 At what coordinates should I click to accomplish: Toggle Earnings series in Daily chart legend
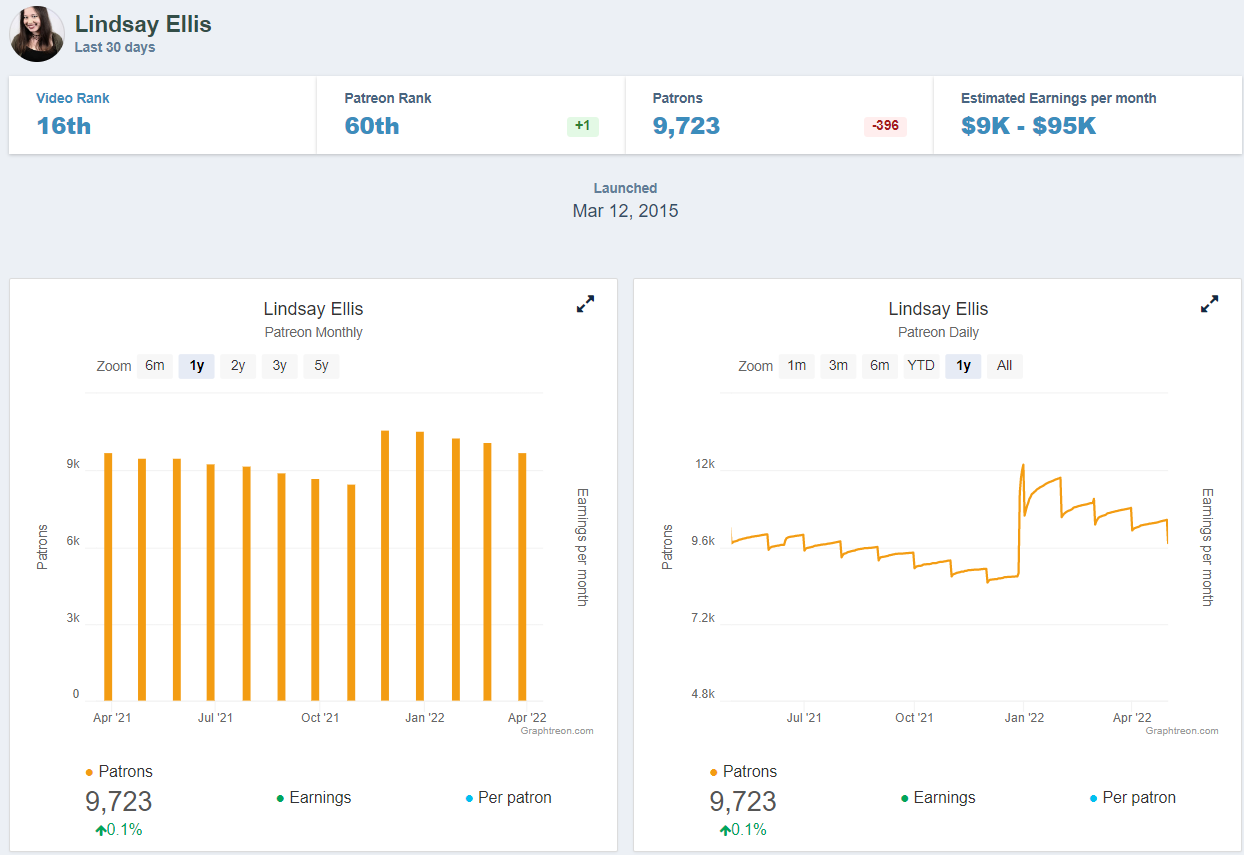(x=937, y=798)
